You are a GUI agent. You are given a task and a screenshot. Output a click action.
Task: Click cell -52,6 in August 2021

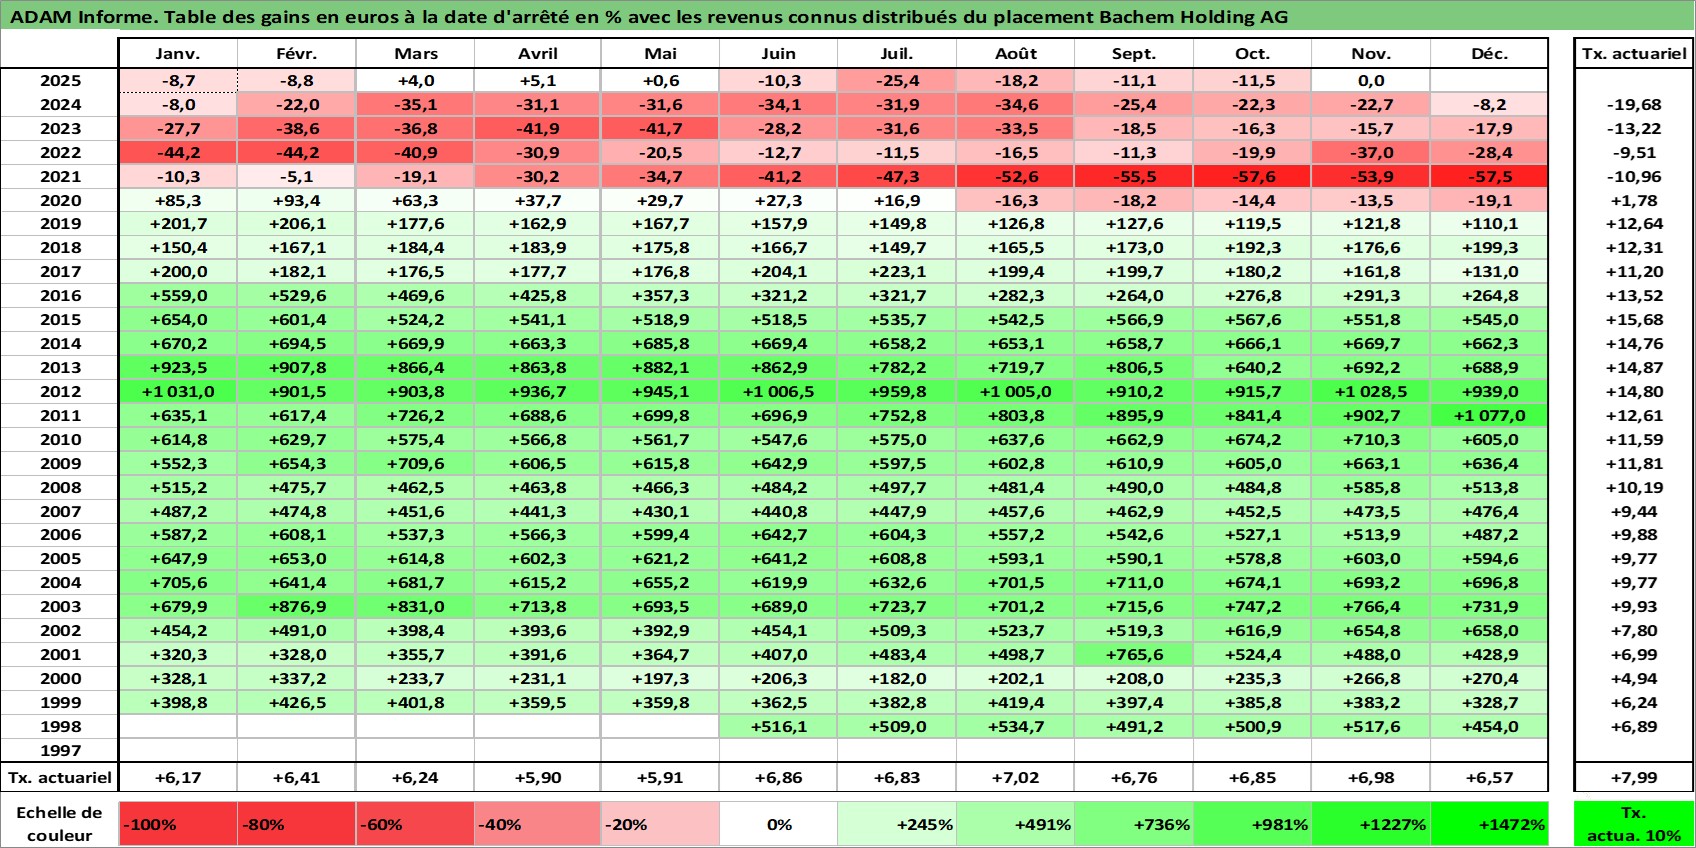pos(1015,177)
